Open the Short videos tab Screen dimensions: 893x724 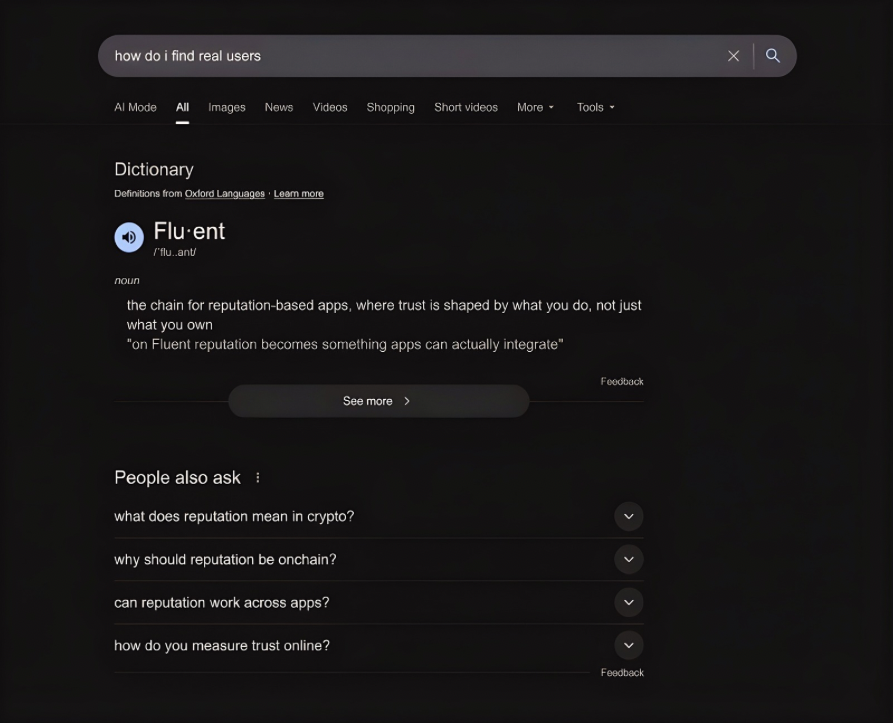click(x=466, y=107)
